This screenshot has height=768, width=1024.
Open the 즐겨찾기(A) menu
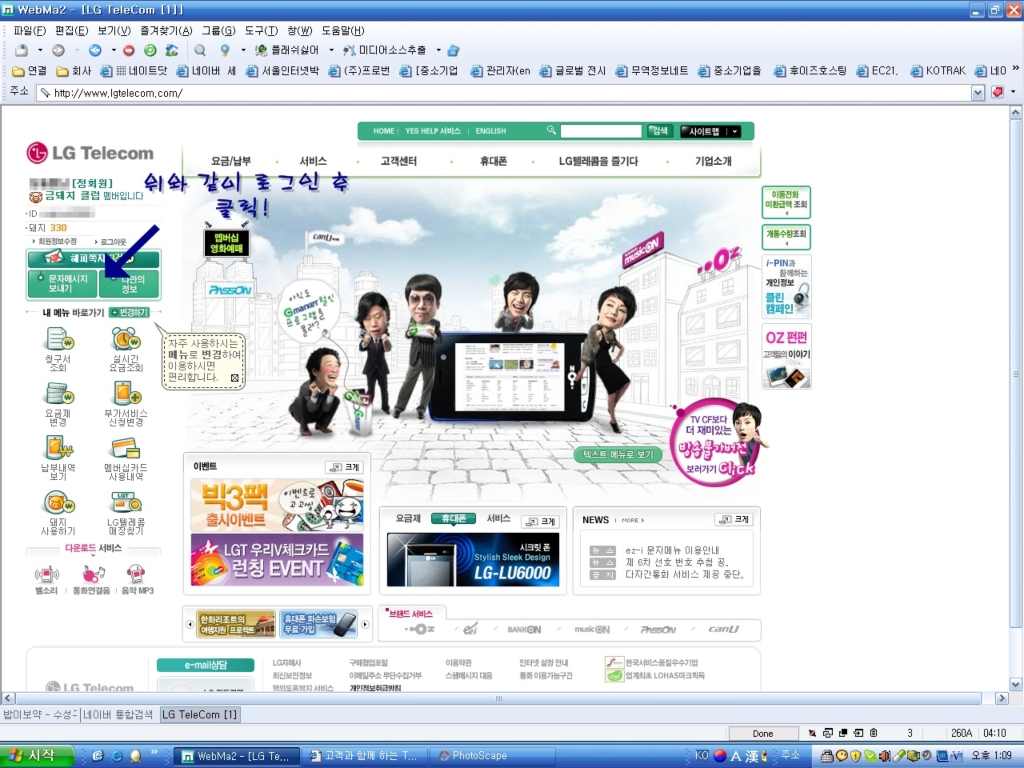[x=166, y=31]
